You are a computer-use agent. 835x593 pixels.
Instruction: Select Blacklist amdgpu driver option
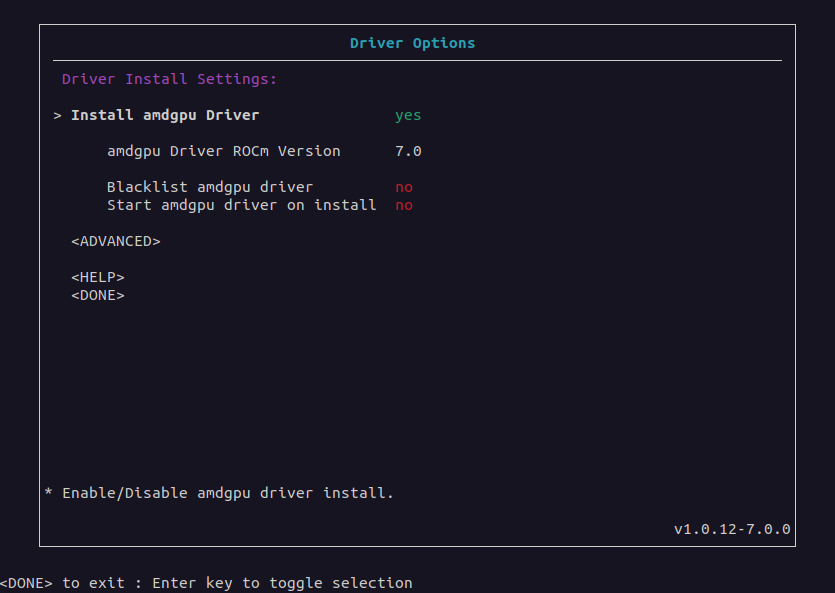coord(210,187)
